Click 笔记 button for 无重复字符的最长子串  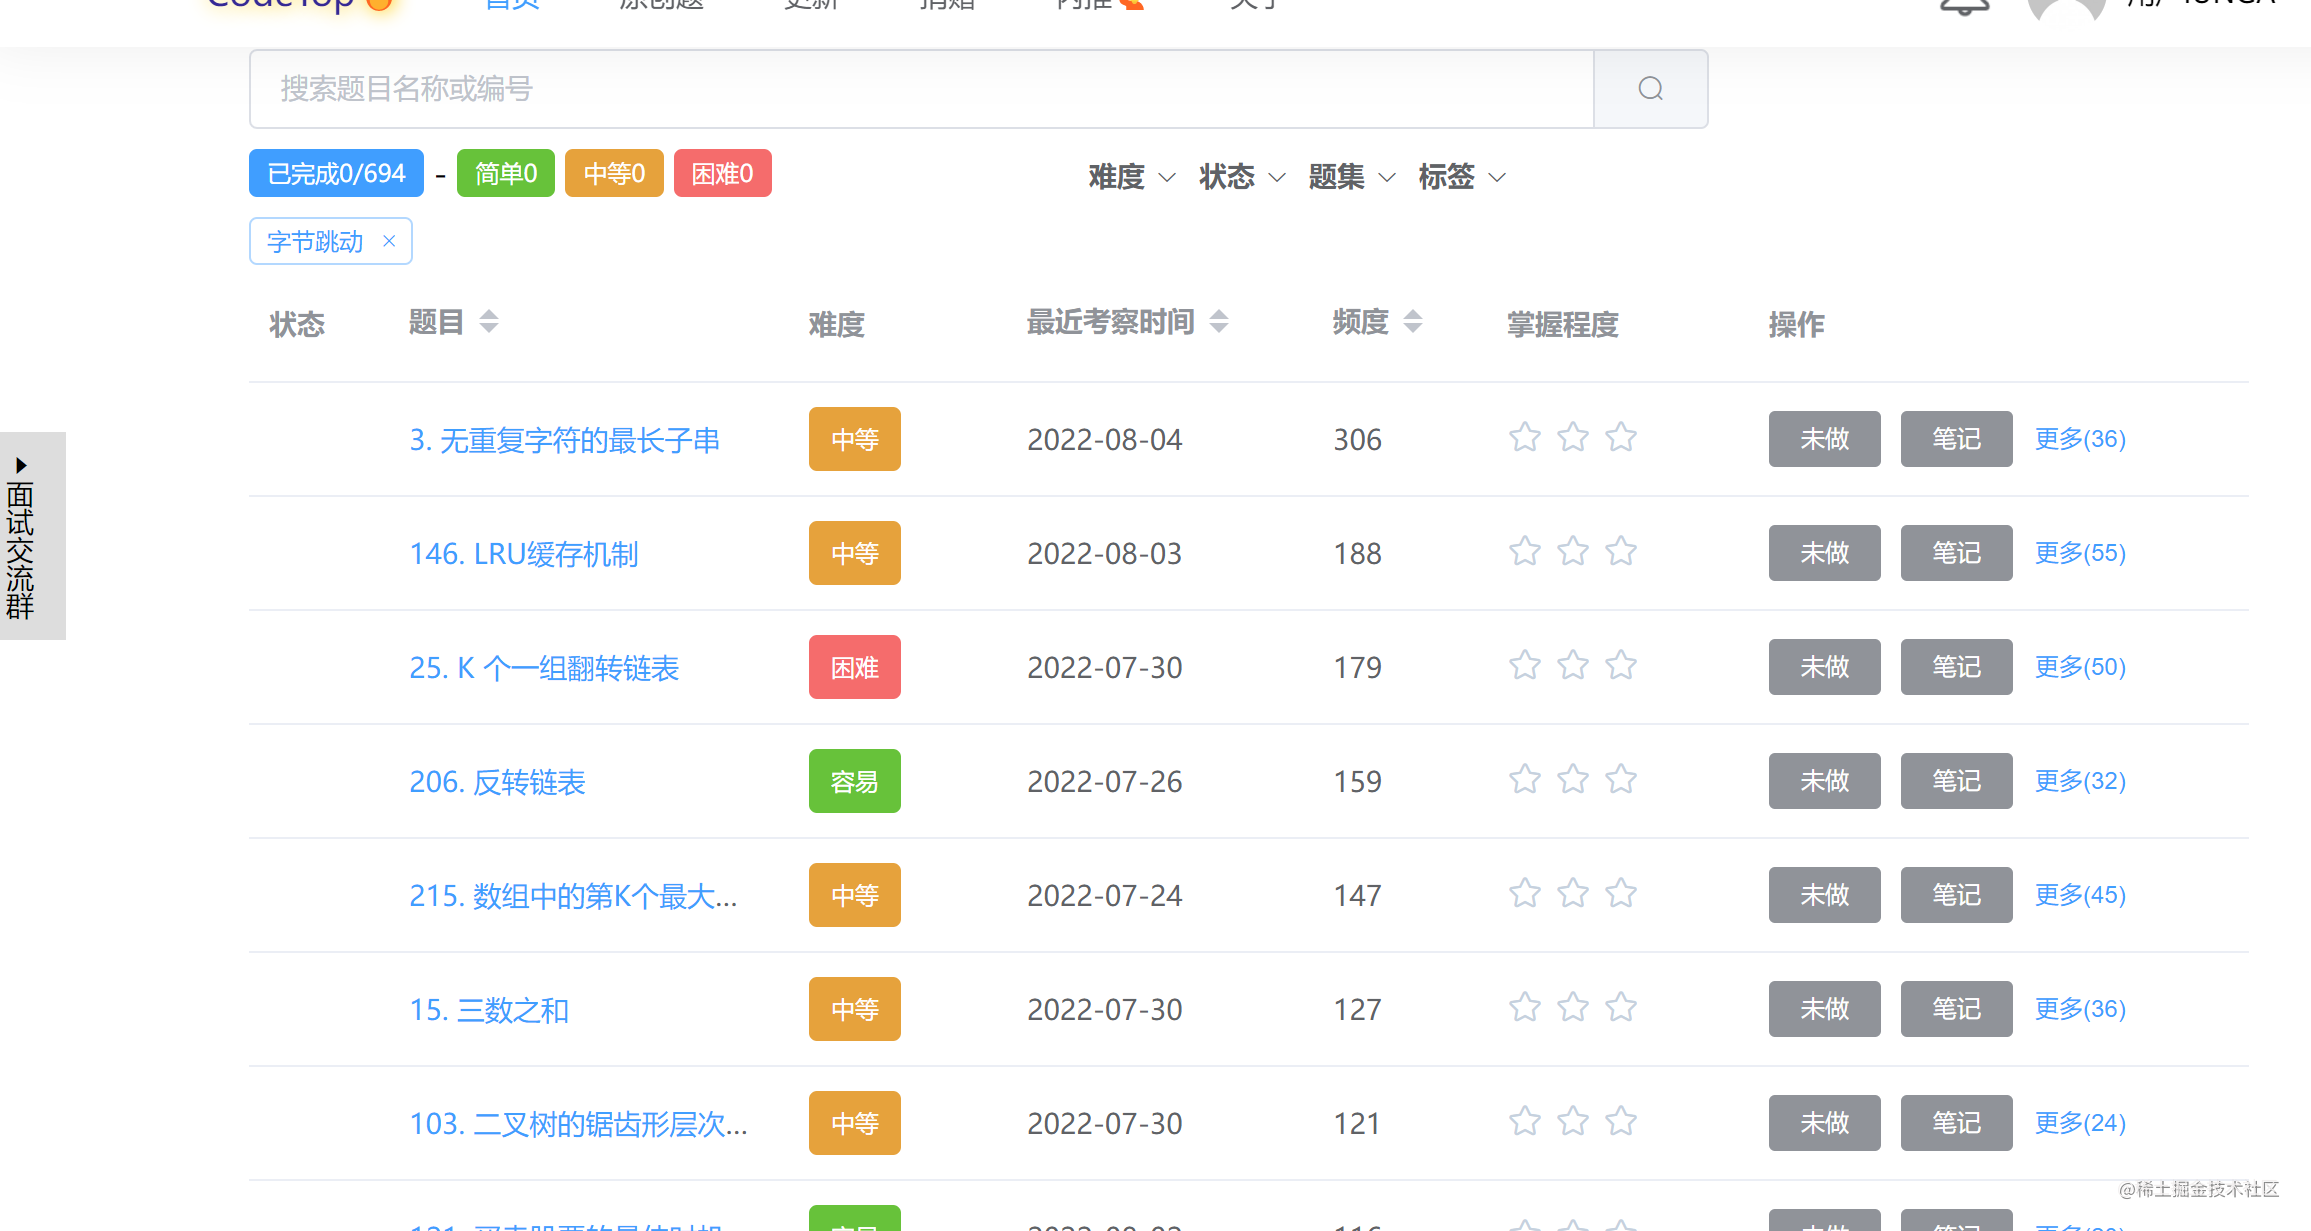click(x=1956, y=439)
